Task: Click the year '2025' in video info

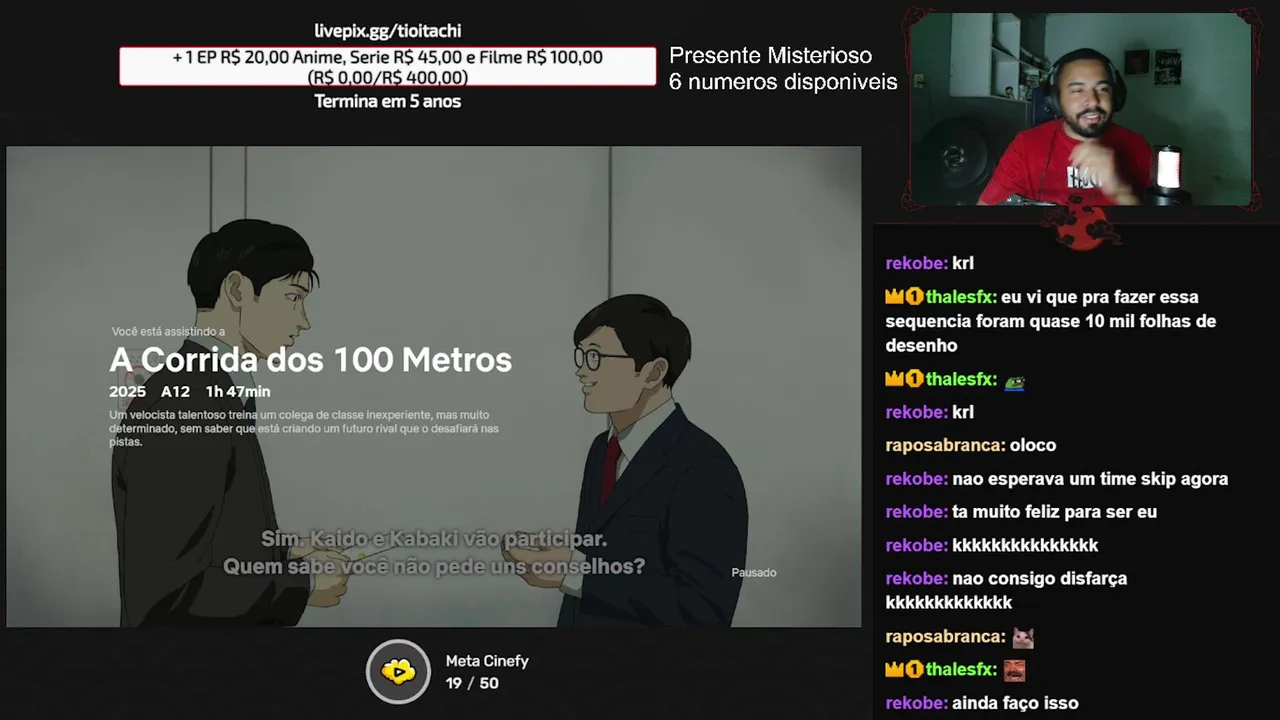Action: (x=127, y=392)
